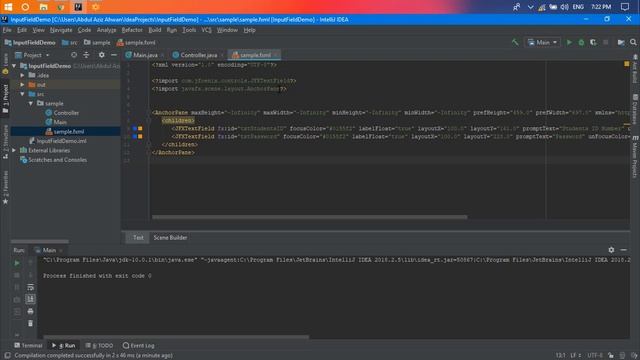Open Search Everywhere magnifier icon
The image size is (640, 360).
[x=633, y=42]
